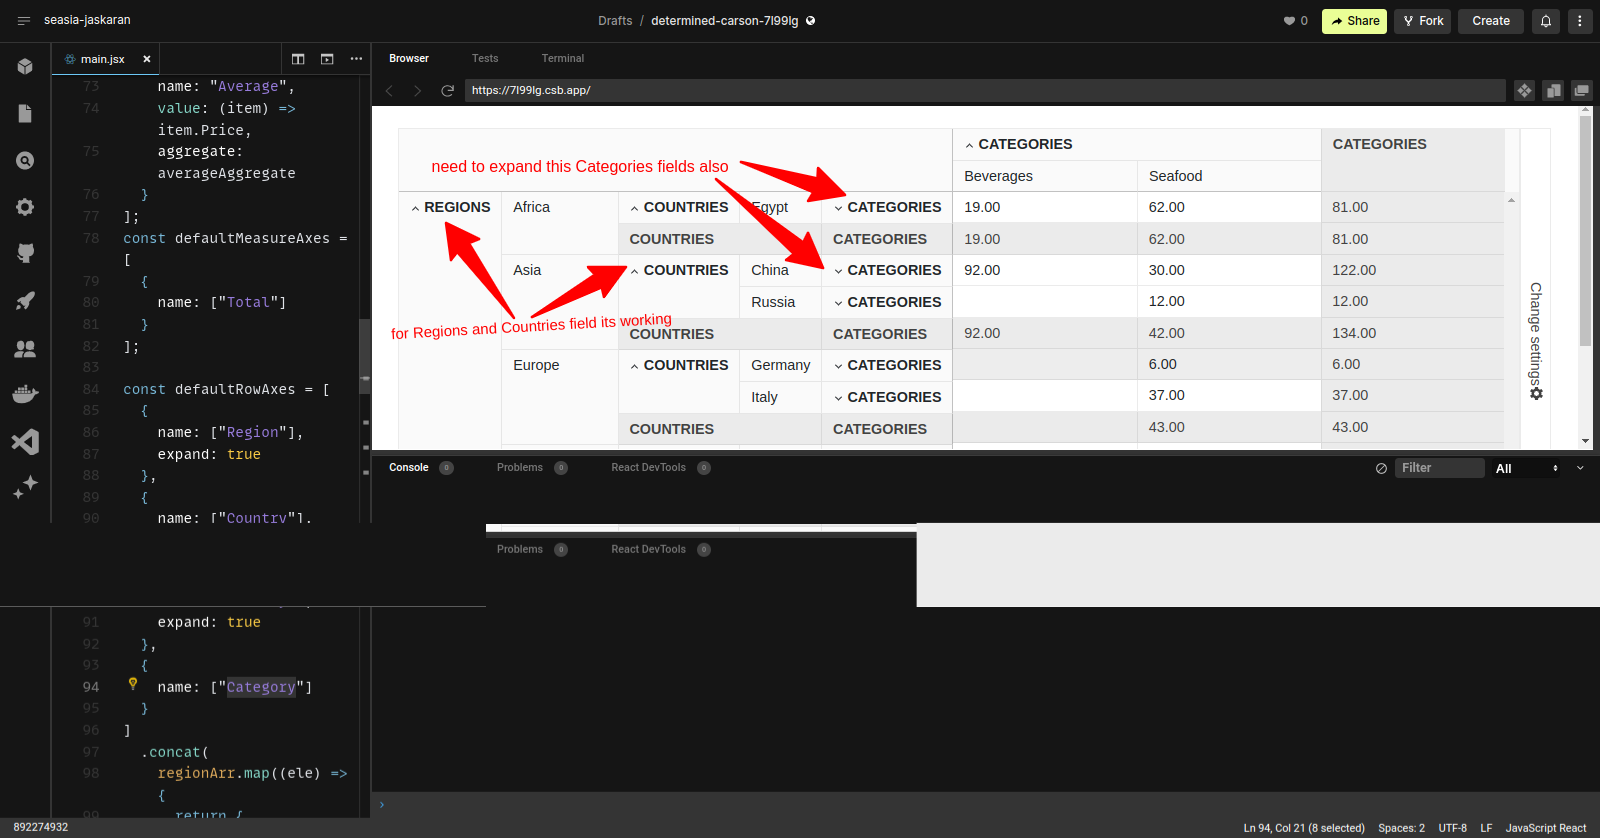This screenshot has width=1600, height=838.
Task: Collapse the REGIONS row header
Action: (415, 208)
